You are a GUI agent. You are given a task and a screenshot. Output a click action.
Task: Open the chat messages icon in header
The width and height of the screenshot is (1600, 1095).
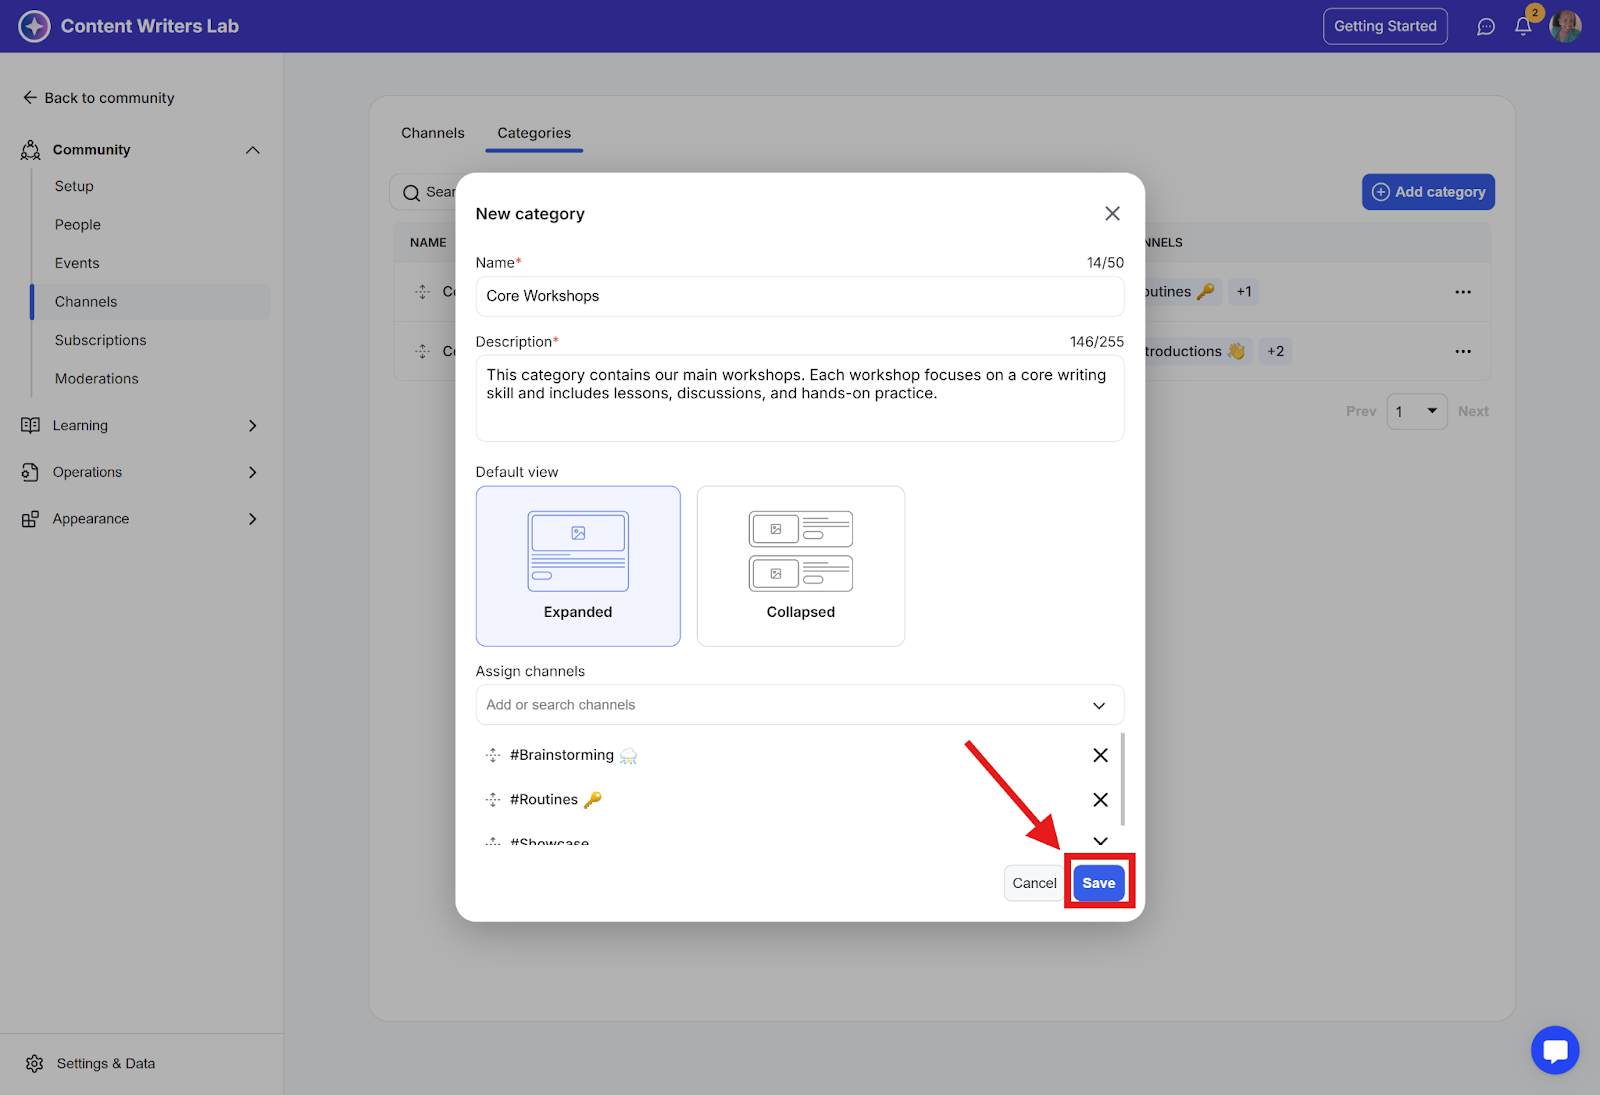click(x=1486, y=27)
